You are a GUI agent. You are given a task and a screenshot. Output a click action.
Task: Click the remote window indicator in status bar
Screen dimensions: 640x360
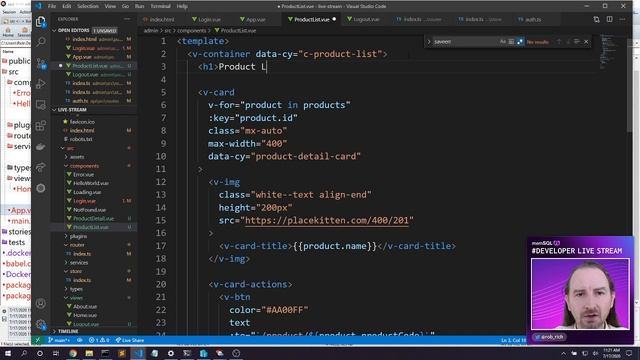(x=38, y=340)
